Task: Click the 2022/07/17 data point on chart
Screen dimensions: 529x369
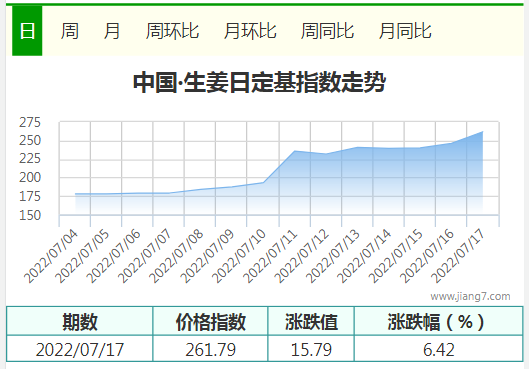Action: click(482, 132)
